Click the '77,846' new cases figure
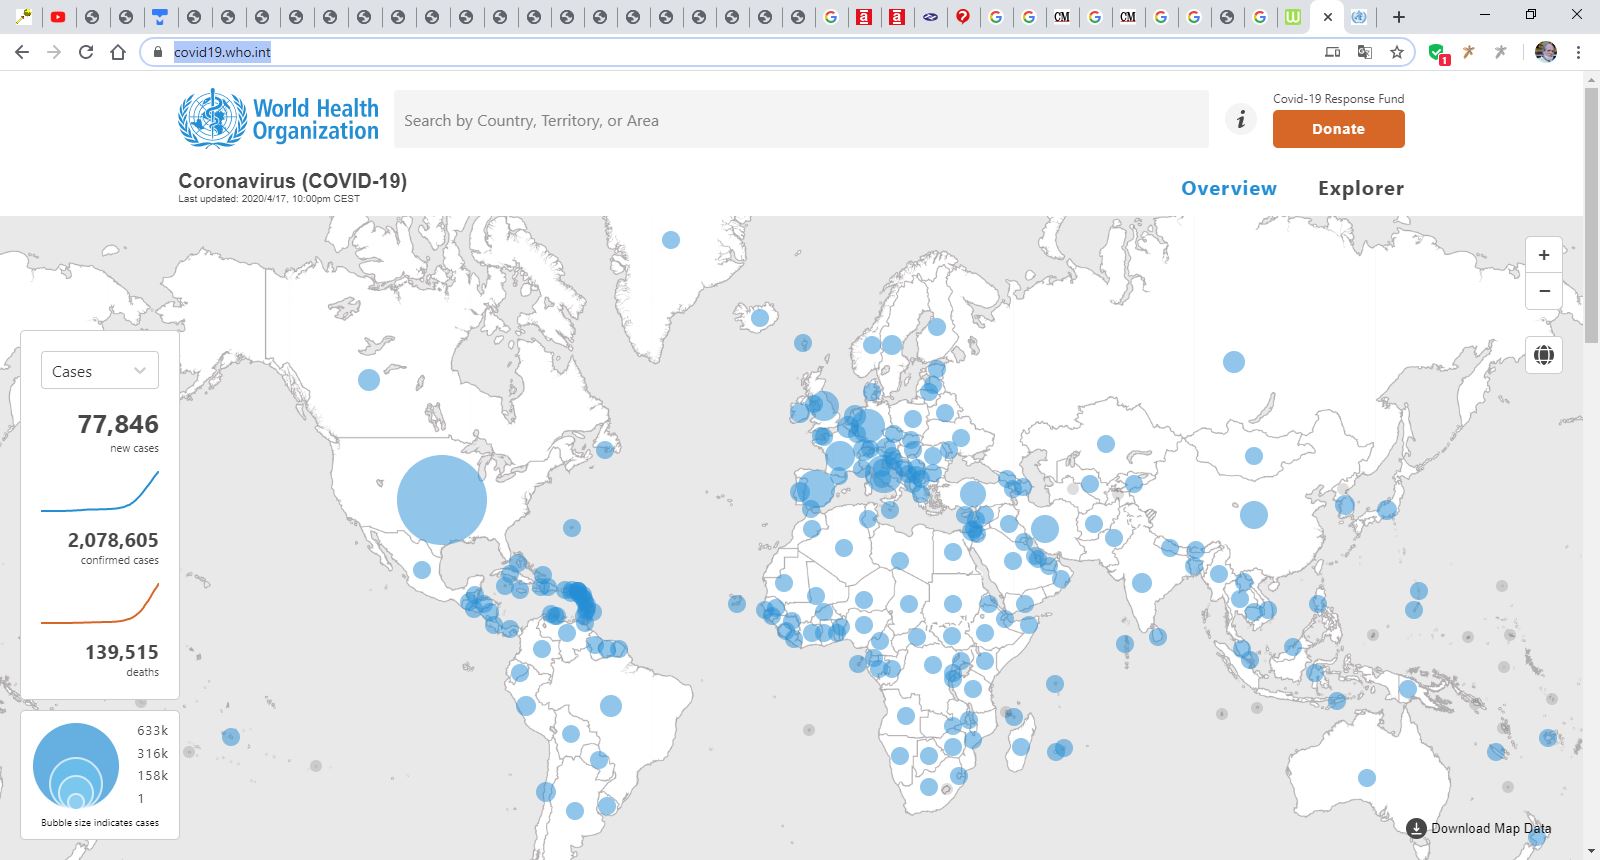 [118, 424]
